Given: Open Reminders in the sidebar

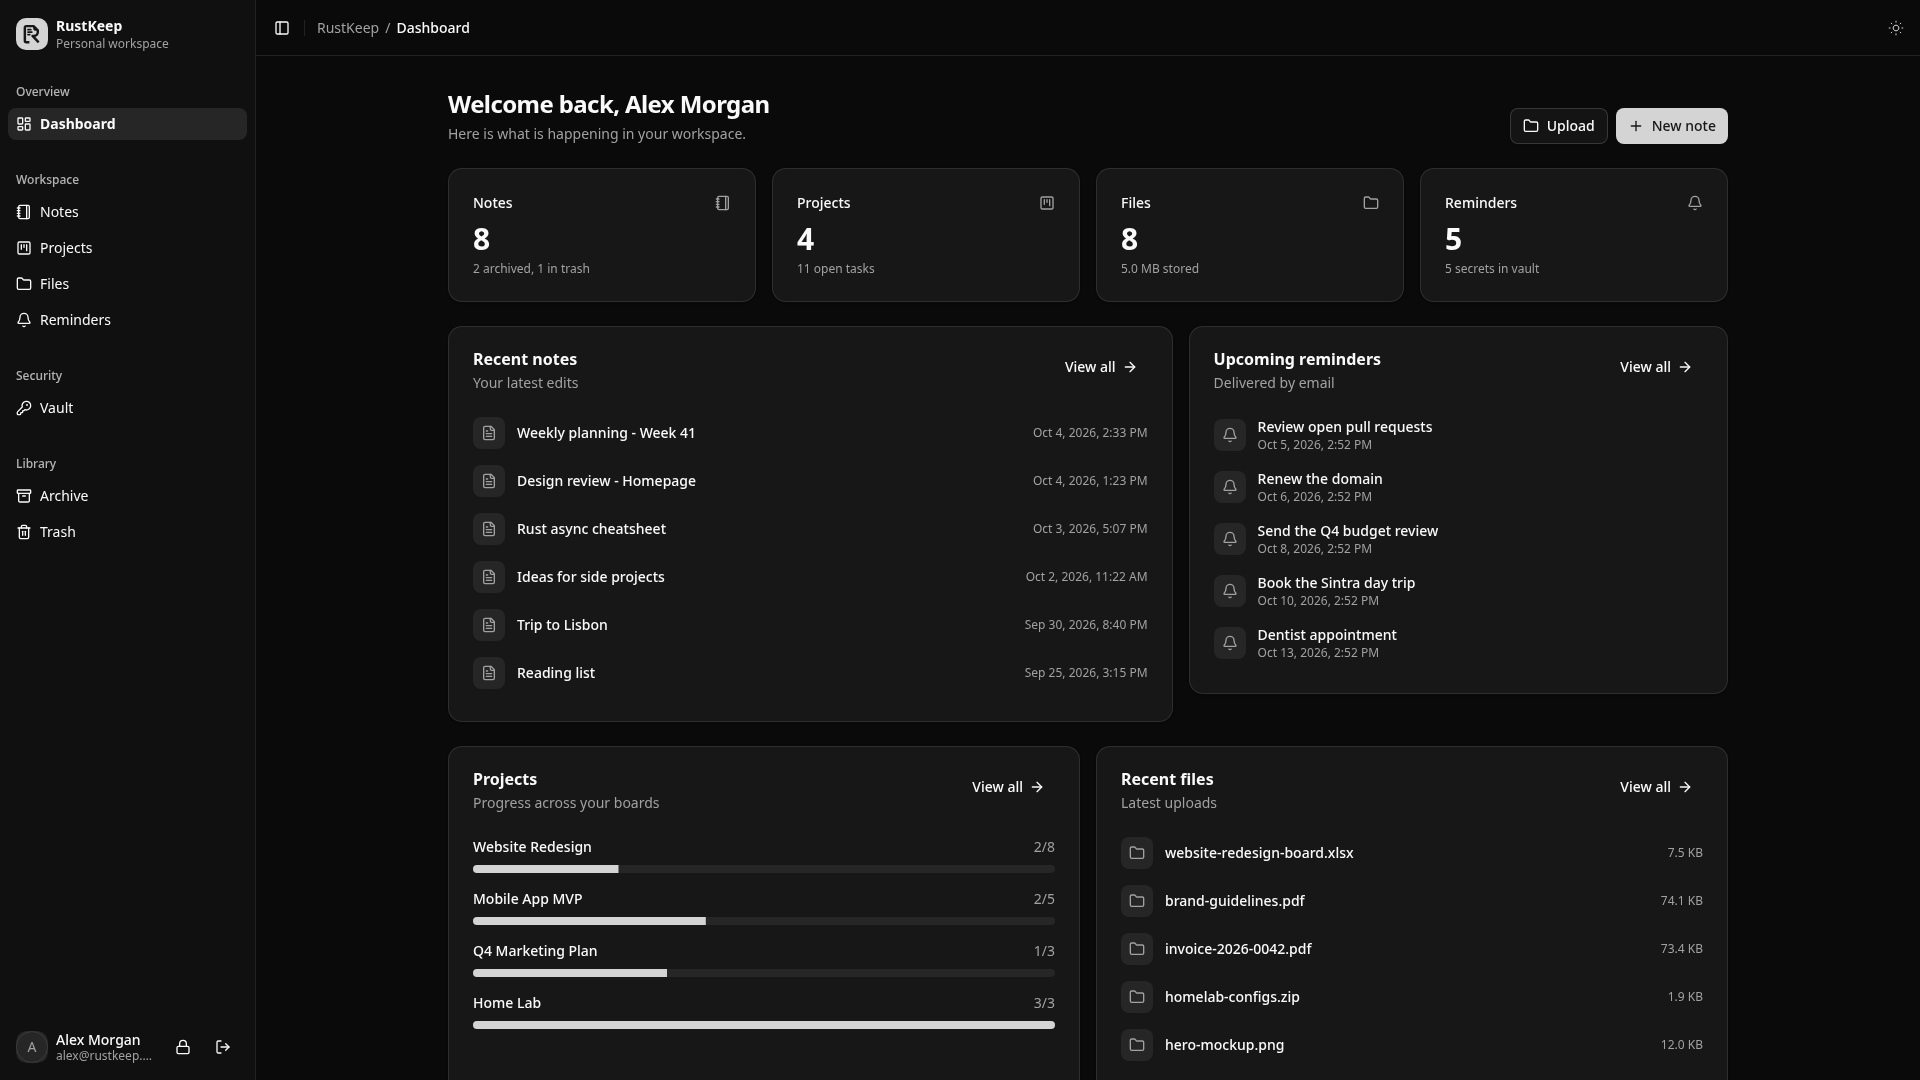Looking at the screenshot, I should (127, 320).
